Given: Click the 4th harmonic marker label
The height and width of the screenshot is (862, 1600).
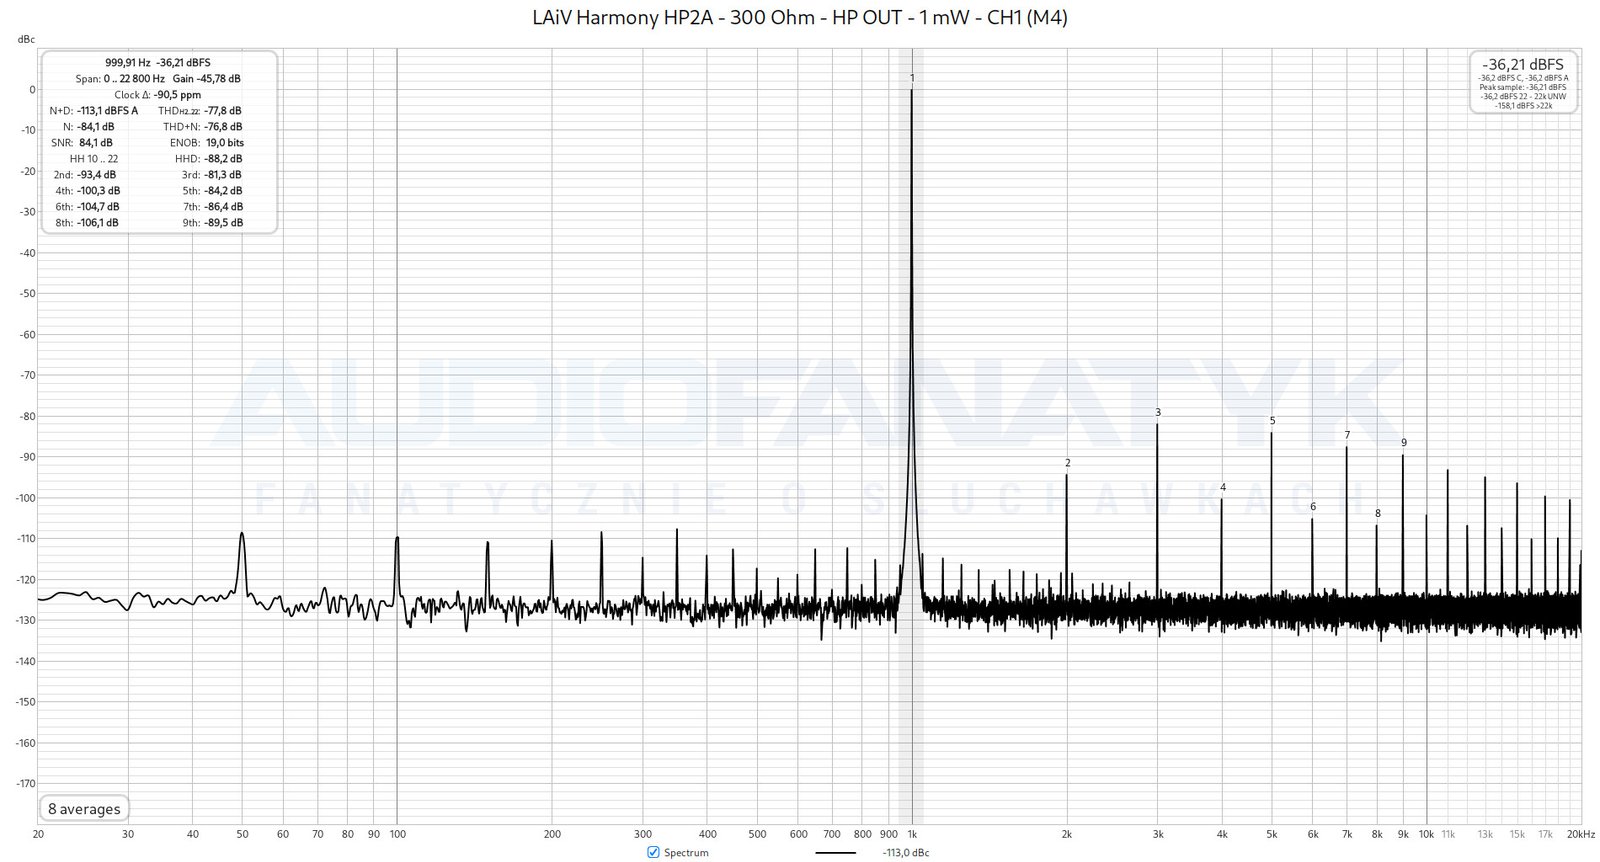Looking at the screenshot, I should coord(1222,488).
